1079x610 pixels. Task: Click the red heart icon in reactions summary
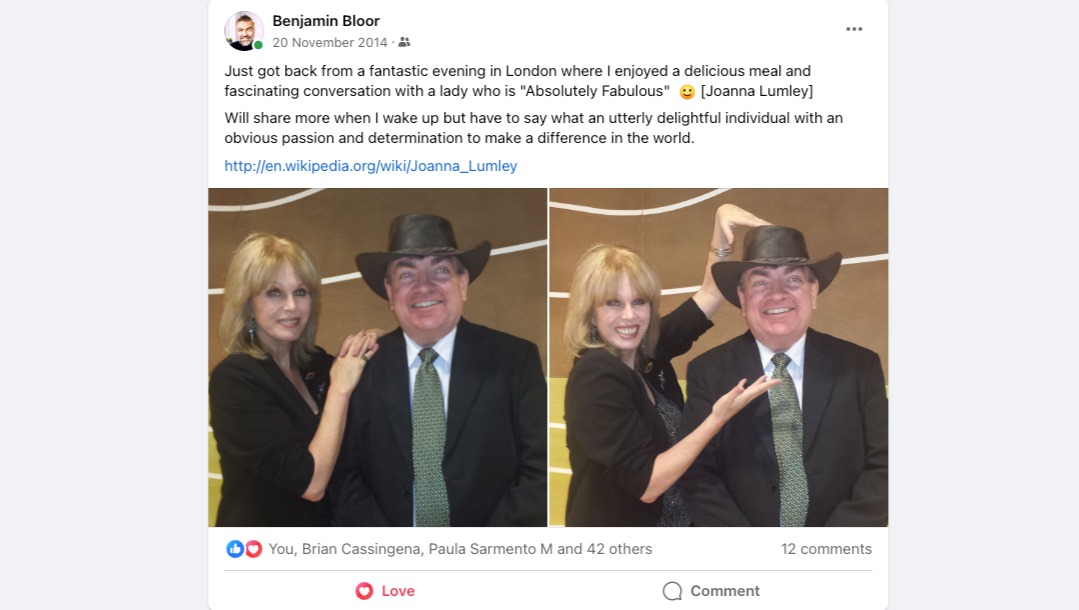tap(253, 549)
